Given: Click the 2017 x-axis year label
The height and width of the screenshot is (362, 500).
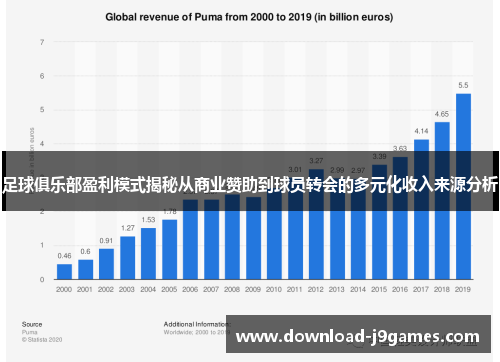Looking at the screenshot, I should pyautogui.click(x=421, y=289).
